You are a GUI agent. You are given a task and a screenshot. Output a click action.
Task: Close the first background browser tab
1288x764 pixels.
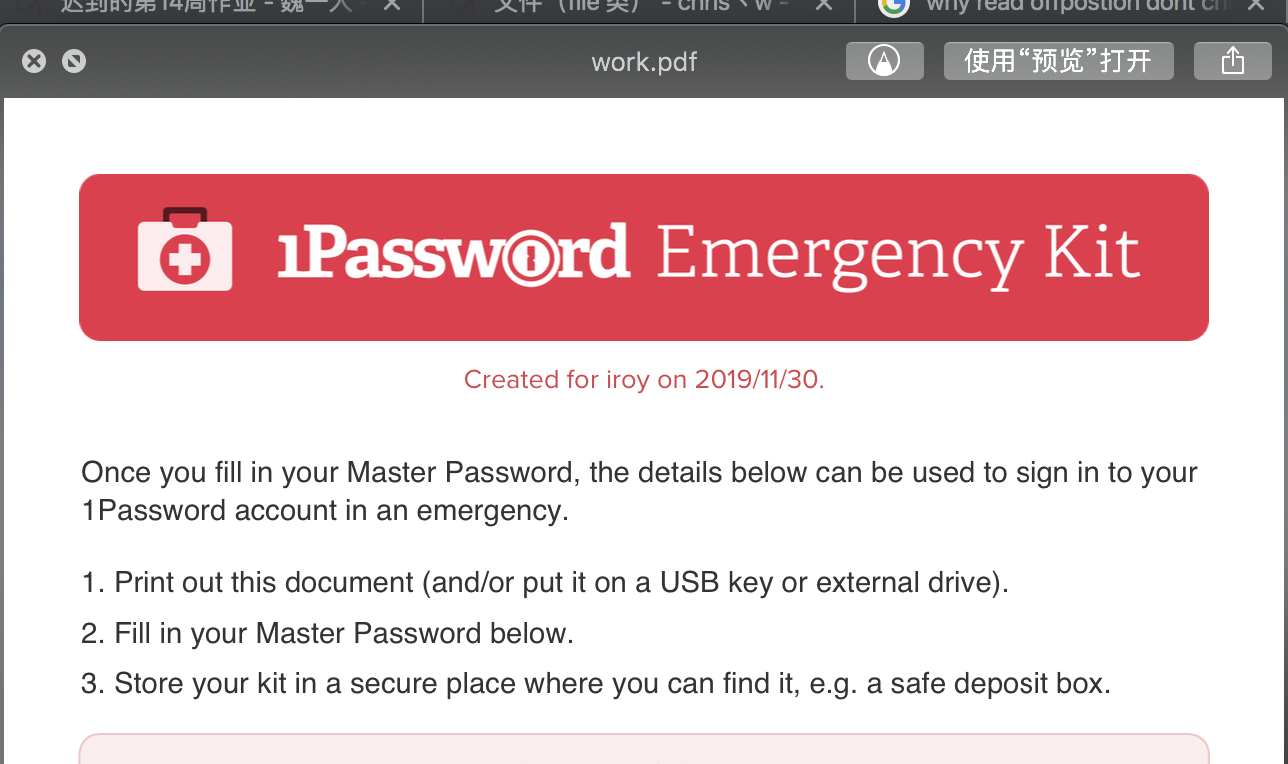pyautogui.click(x=392, y=6)
